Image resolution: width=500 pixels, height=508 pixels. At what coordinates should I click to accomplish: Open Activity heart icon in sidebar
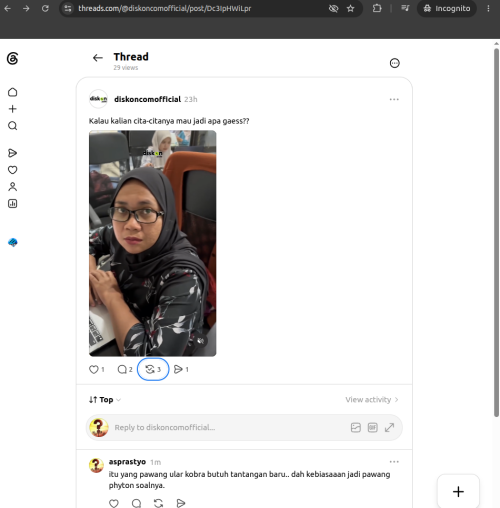(13, 170)
